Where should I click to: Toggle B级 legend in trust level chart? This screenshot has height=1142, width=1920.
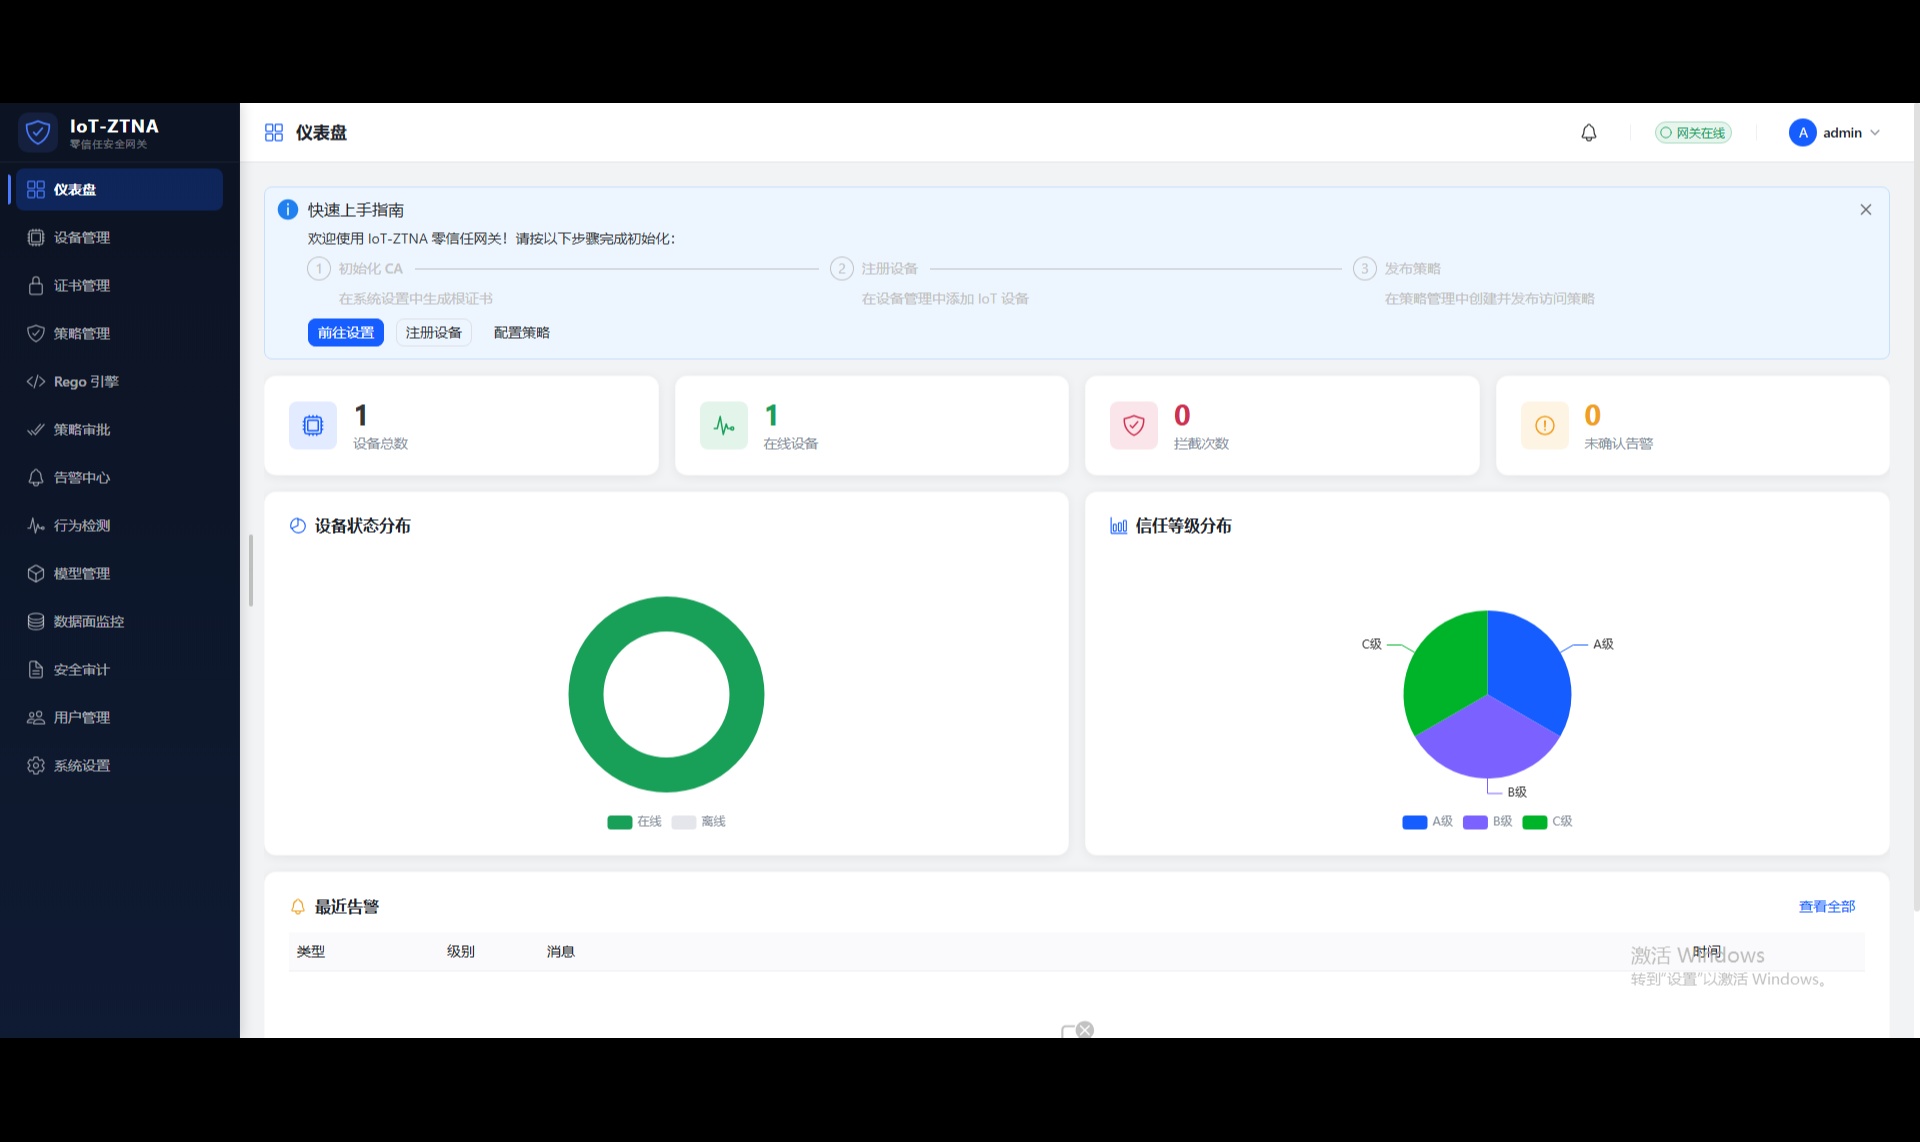pyautogui.click(x=1488, y=821)
